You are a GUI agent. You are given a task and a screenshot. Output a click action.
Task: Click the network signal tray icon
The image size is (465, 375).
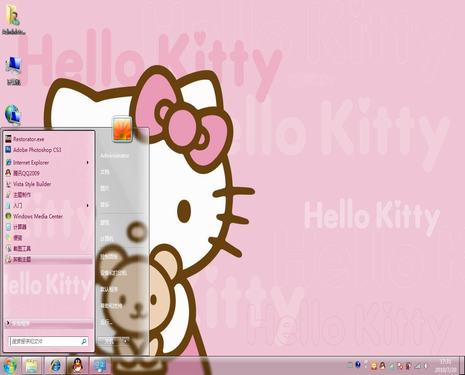point(418,366)
